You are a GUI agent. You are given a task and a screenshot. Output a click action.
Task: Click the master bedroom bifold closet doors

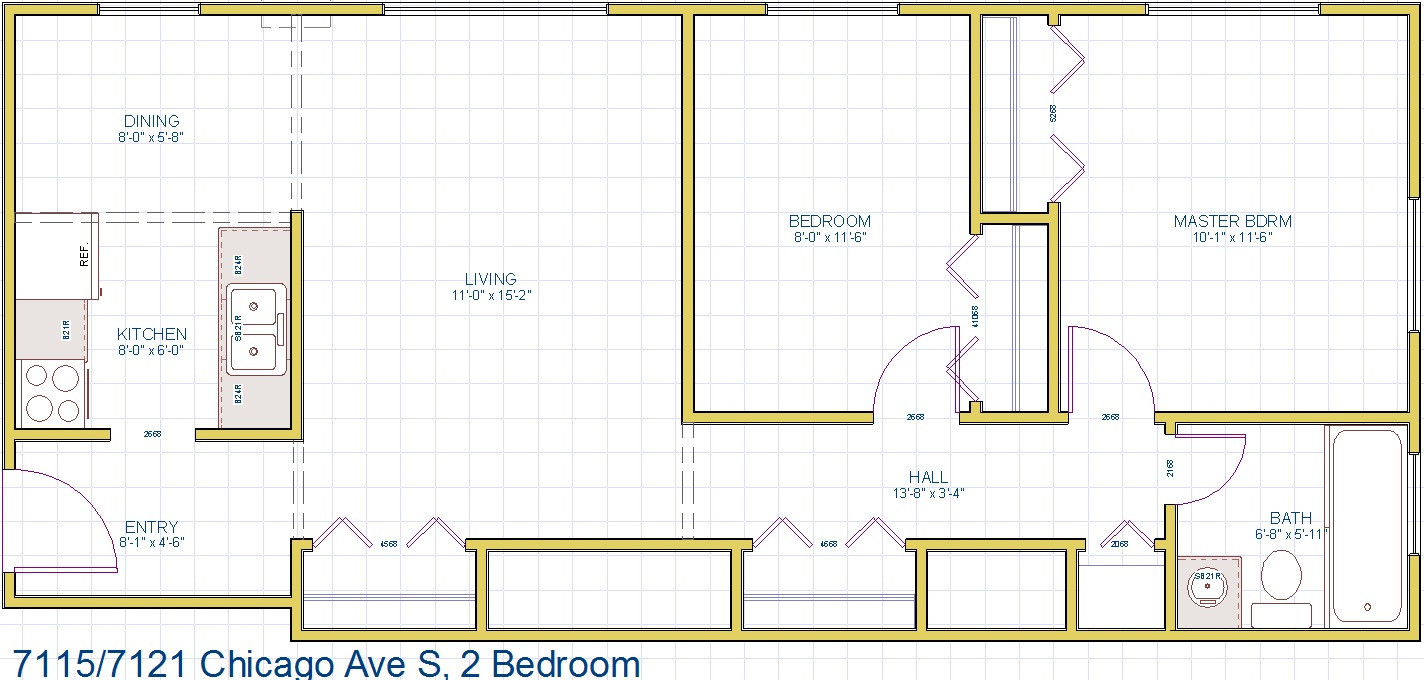point(1066,112)
